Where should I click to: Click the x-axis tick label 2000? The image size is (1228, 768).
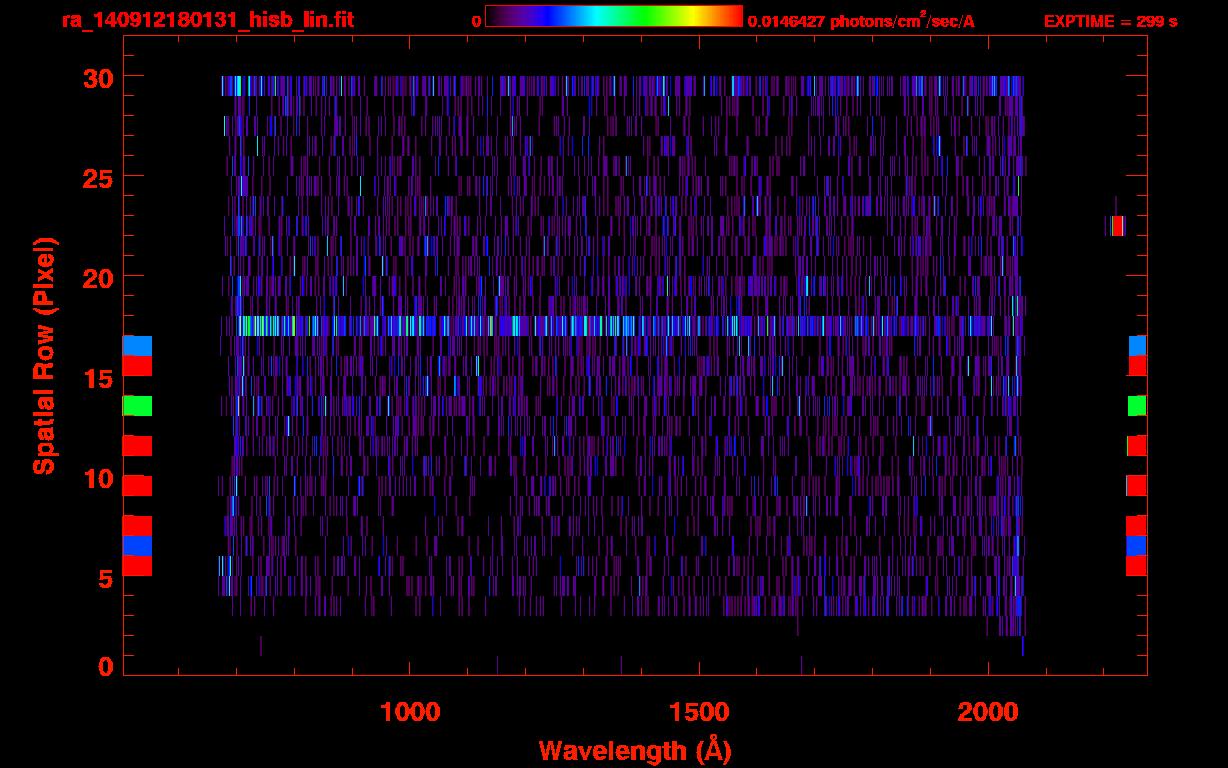pyautogui.click(x=988, y=712)
